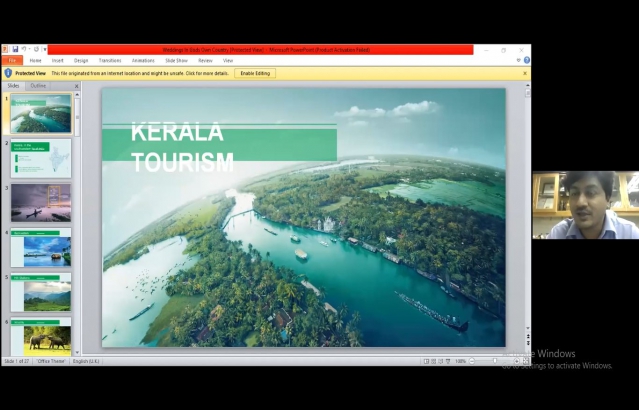Click the thumbnail pane scroll down arrow
Viewport: 639px width, 410px height.
click(x=77, y=353)
